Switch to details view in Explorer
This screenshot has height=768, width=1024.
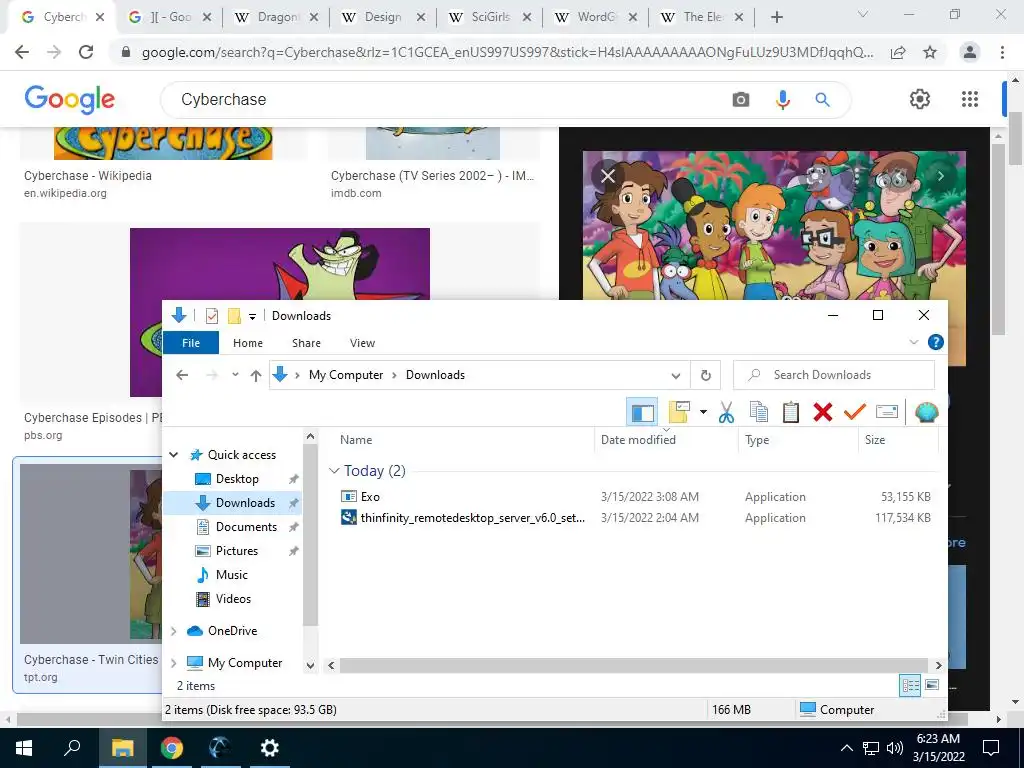(910, 685)
